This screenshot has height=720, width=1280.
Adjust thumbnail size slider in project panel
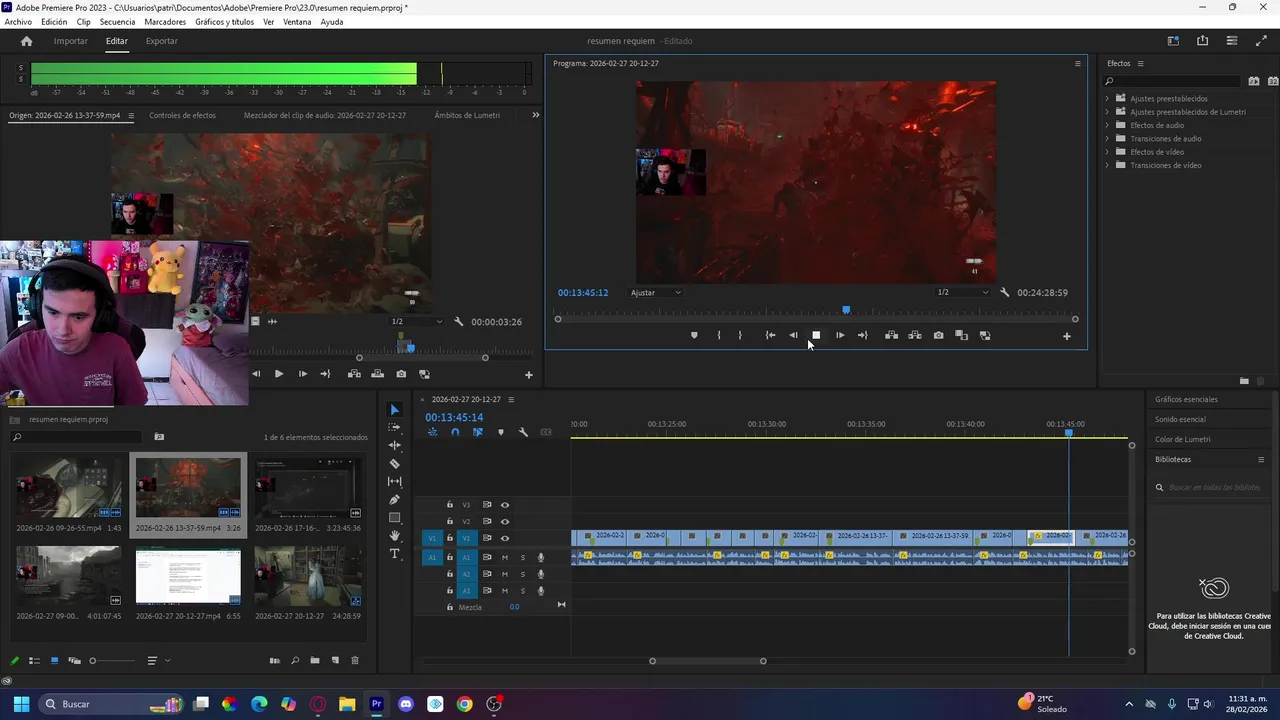pyautogui.click(x=93, y=661)
